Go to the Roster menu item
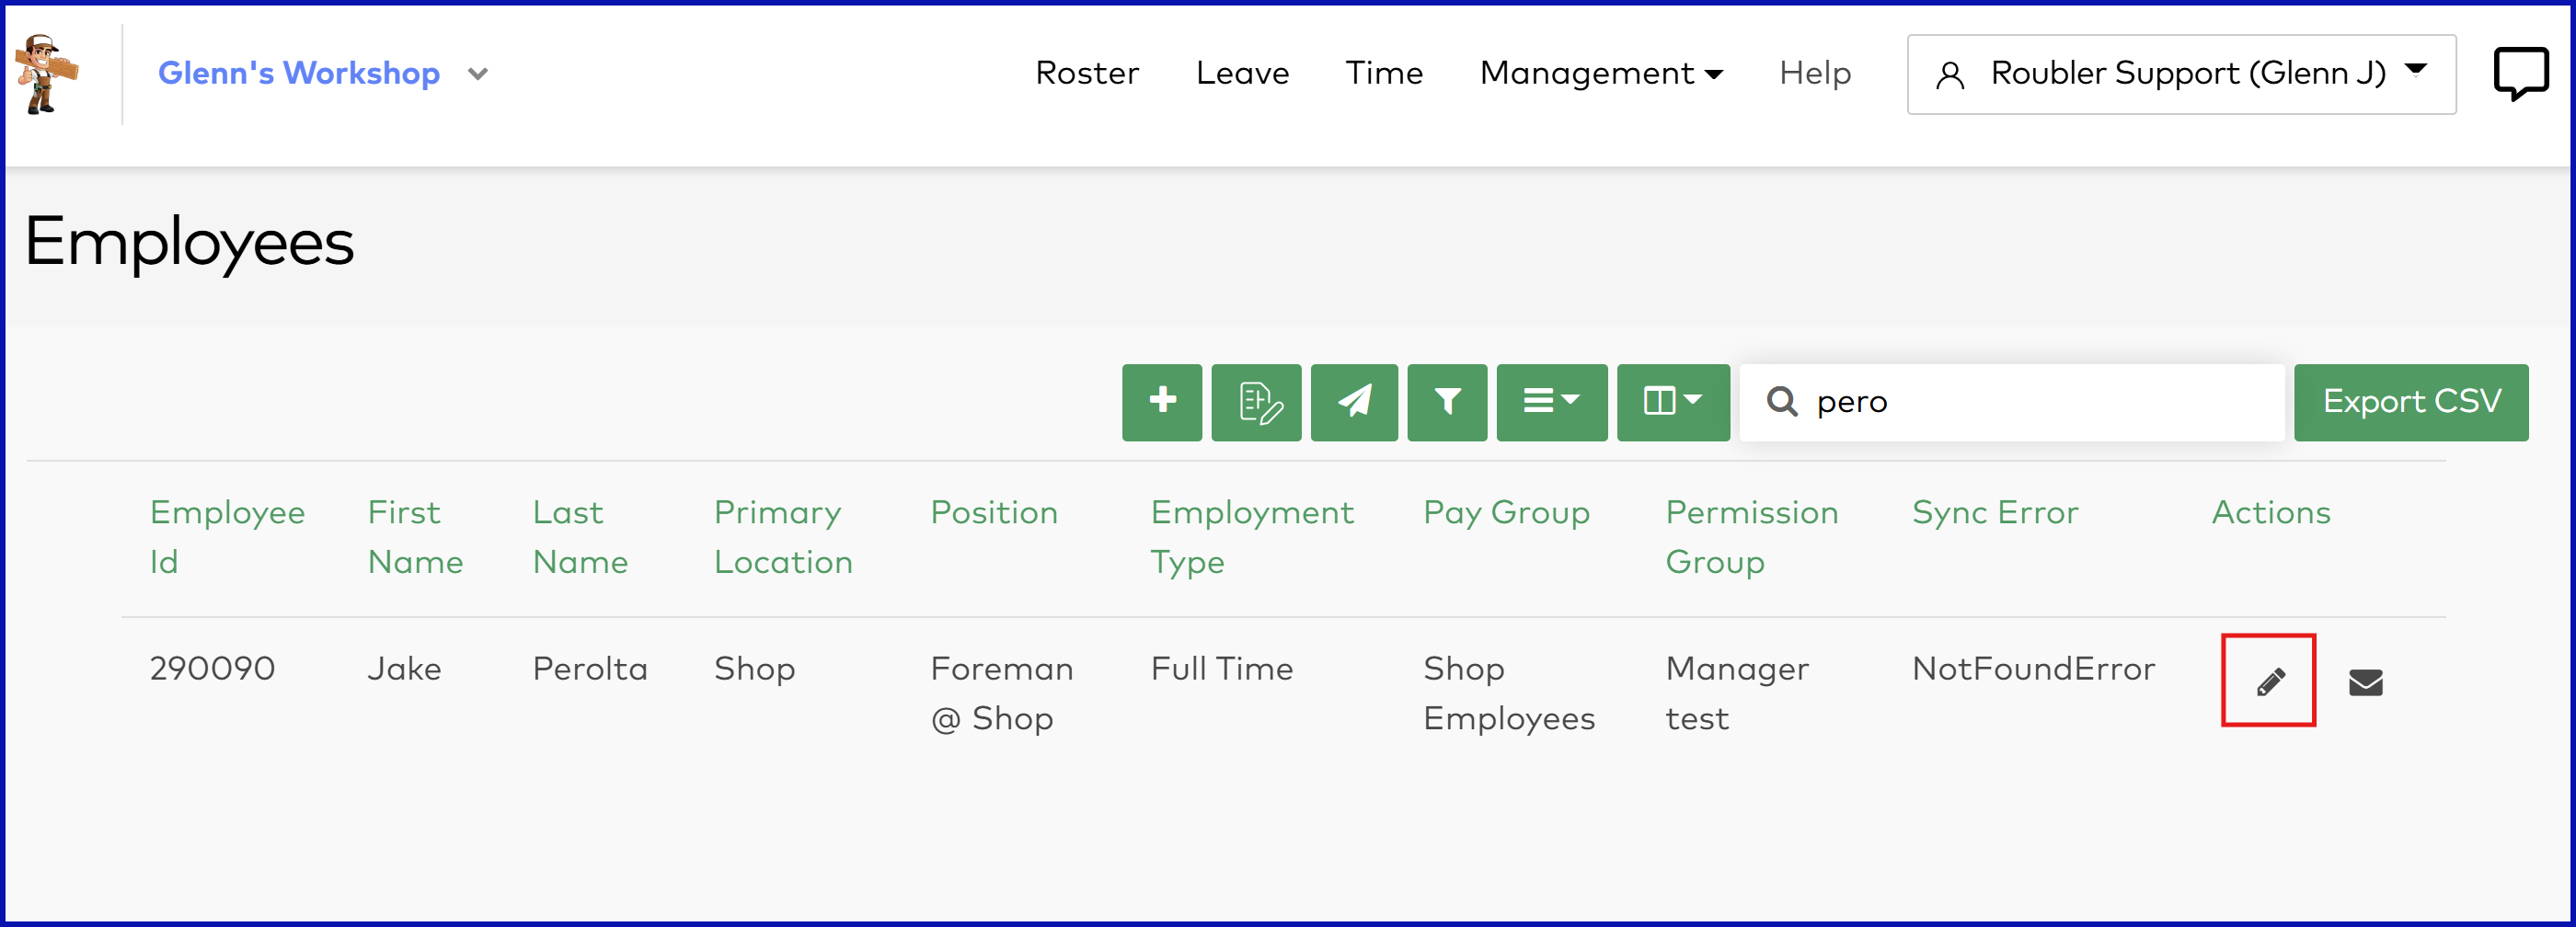 (1087, 74)
